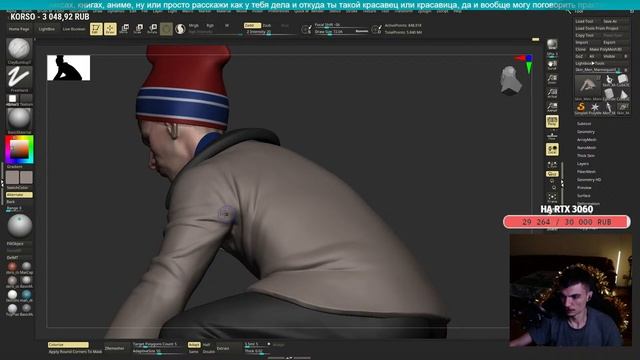640x360 pixels.
Task: Toggle Persp perspective button
Action: (552, 121)
